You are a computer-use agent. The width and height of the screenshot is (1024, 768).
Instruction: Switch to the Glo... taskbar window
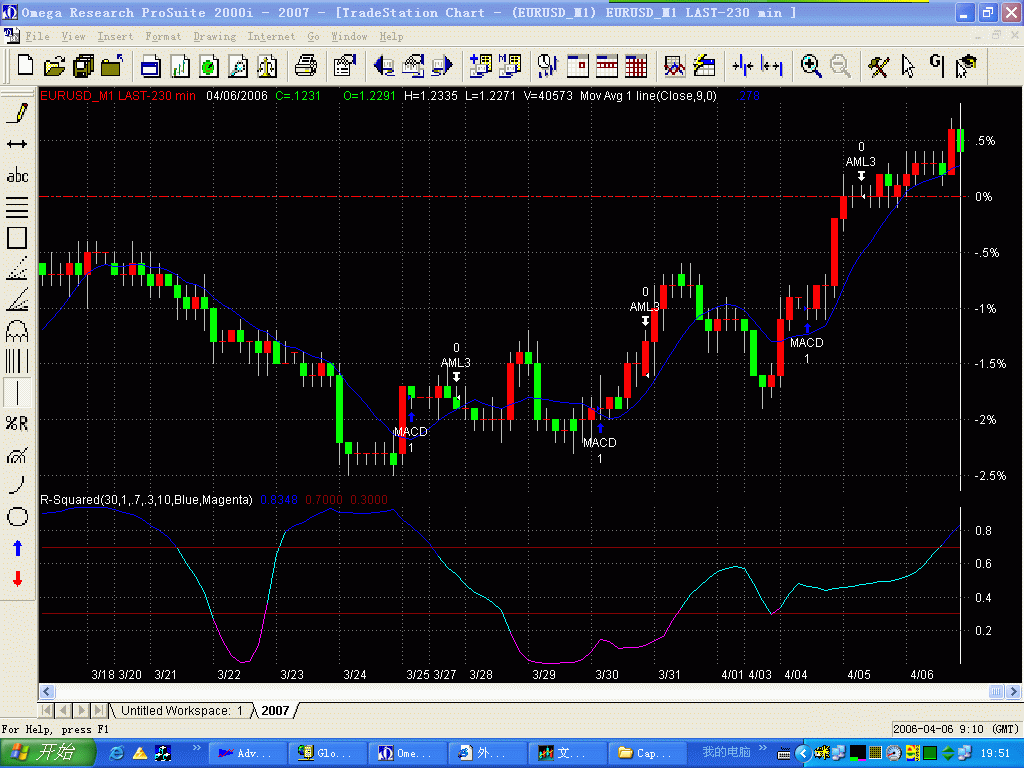click(328, 754)
